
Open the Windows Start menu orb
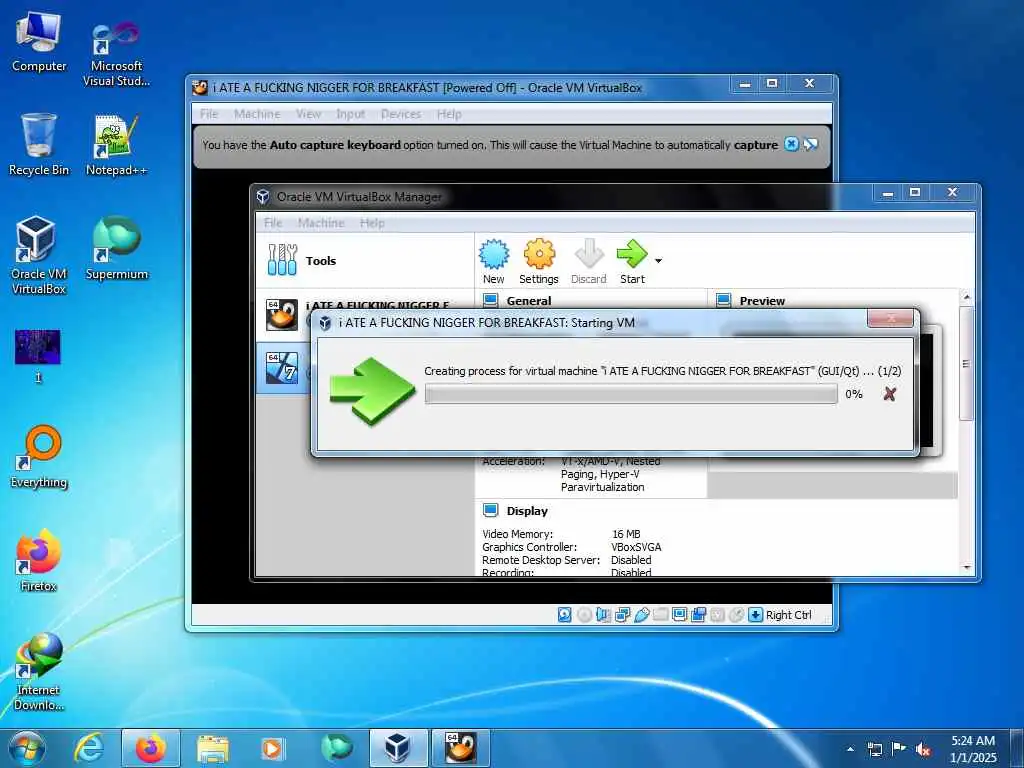[x=27, y=748]
